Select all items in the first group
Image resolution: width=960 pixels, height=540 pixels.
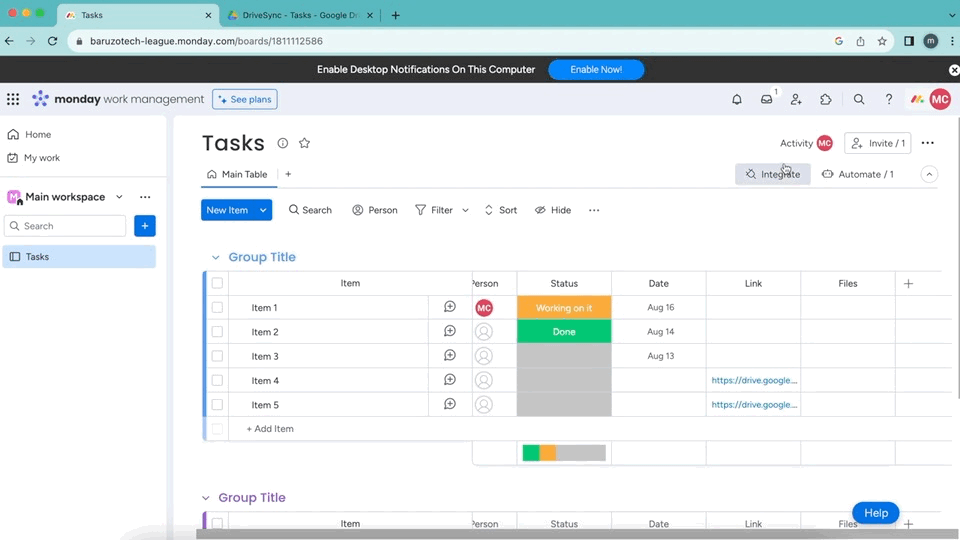click(x=217, y=283)
